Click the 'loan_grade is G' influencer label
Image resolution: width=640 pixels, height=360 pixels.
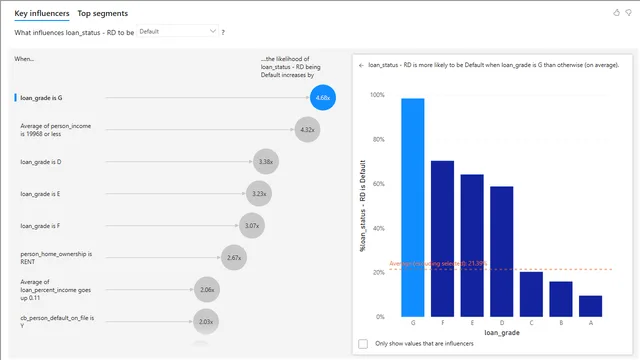[41, 98]
